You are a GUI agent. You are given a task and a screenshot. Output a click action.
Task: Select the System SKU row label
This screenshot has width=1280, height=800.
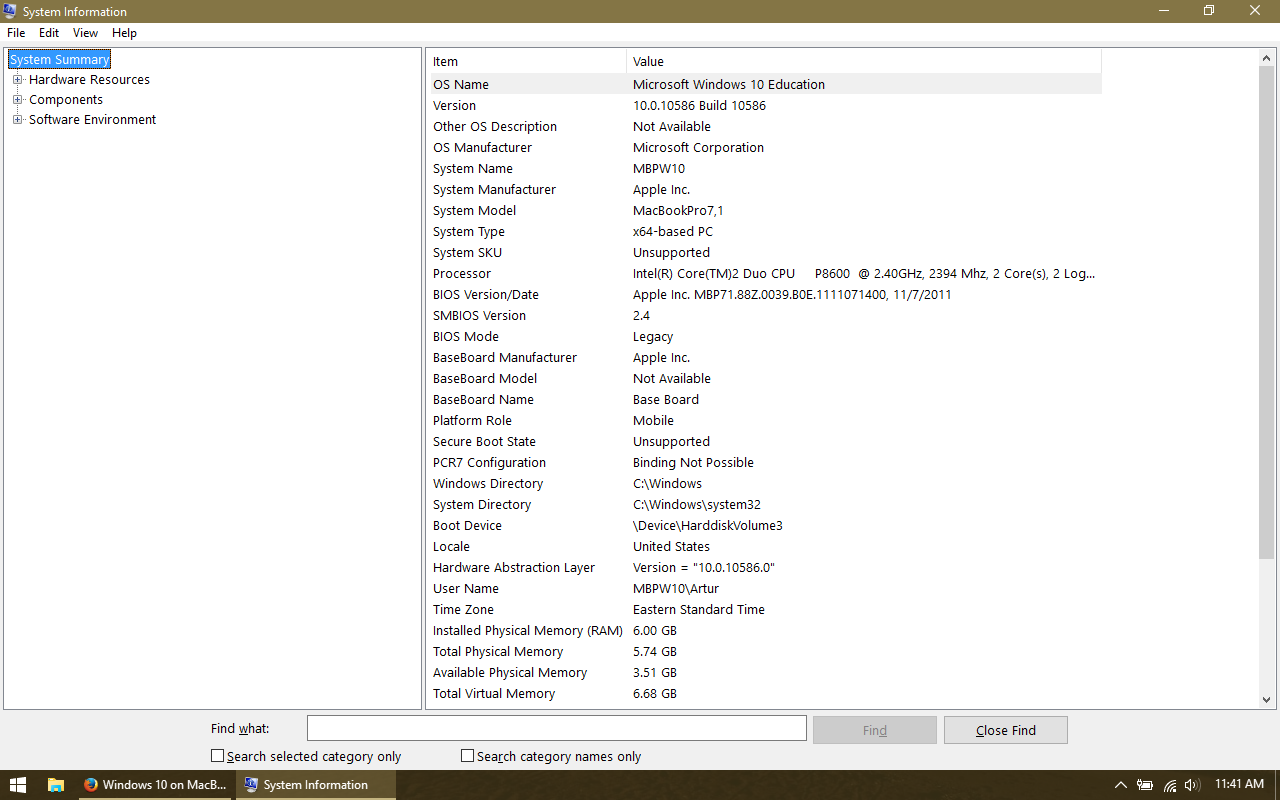467,253
